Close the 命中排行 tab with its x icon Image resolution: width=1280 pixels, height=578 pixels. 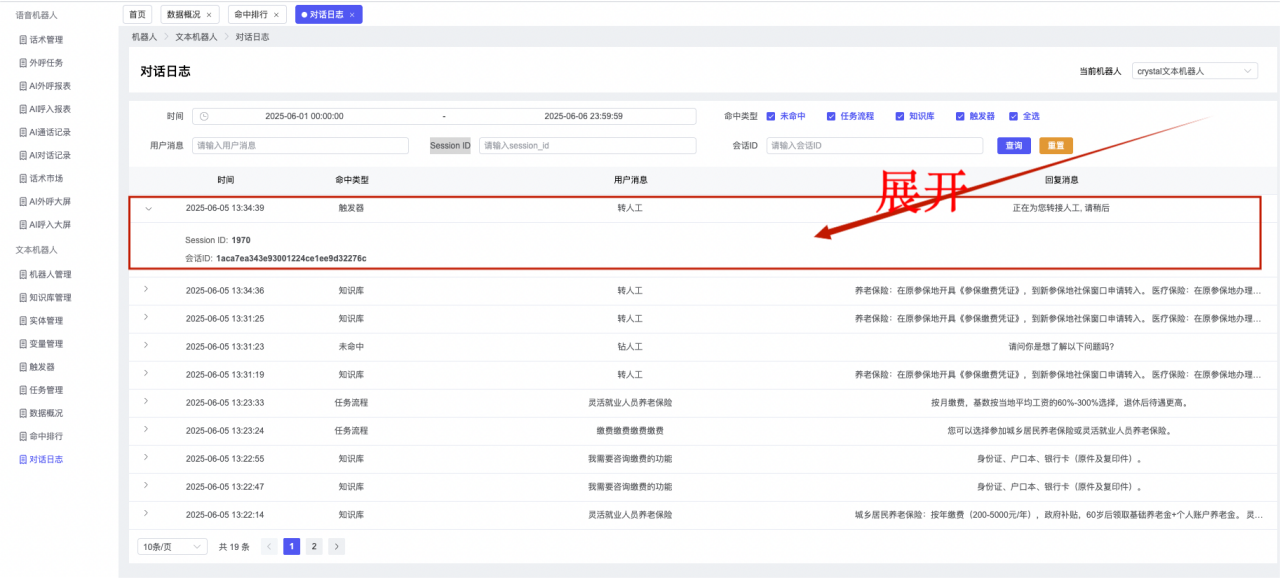274,15
